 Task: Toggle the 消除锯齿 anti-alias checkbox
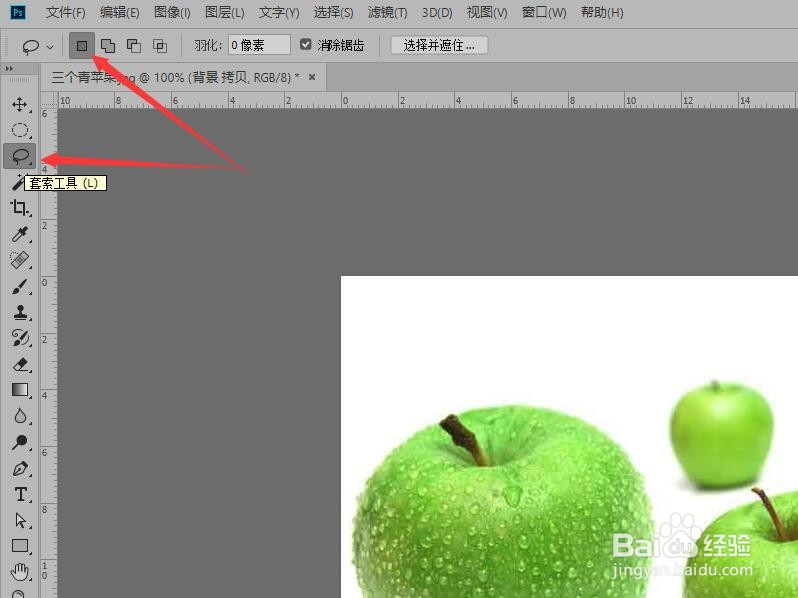pyautogui.click(x=305, y=44)
